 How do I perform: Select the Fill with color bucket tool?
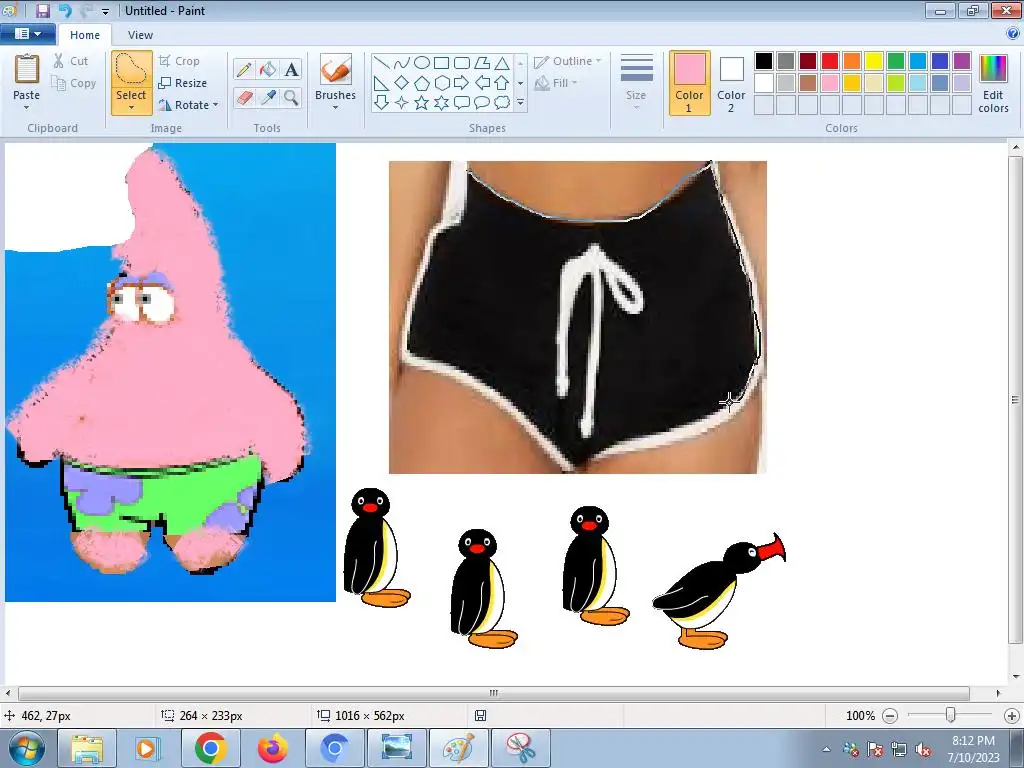(x=268, y=69)
